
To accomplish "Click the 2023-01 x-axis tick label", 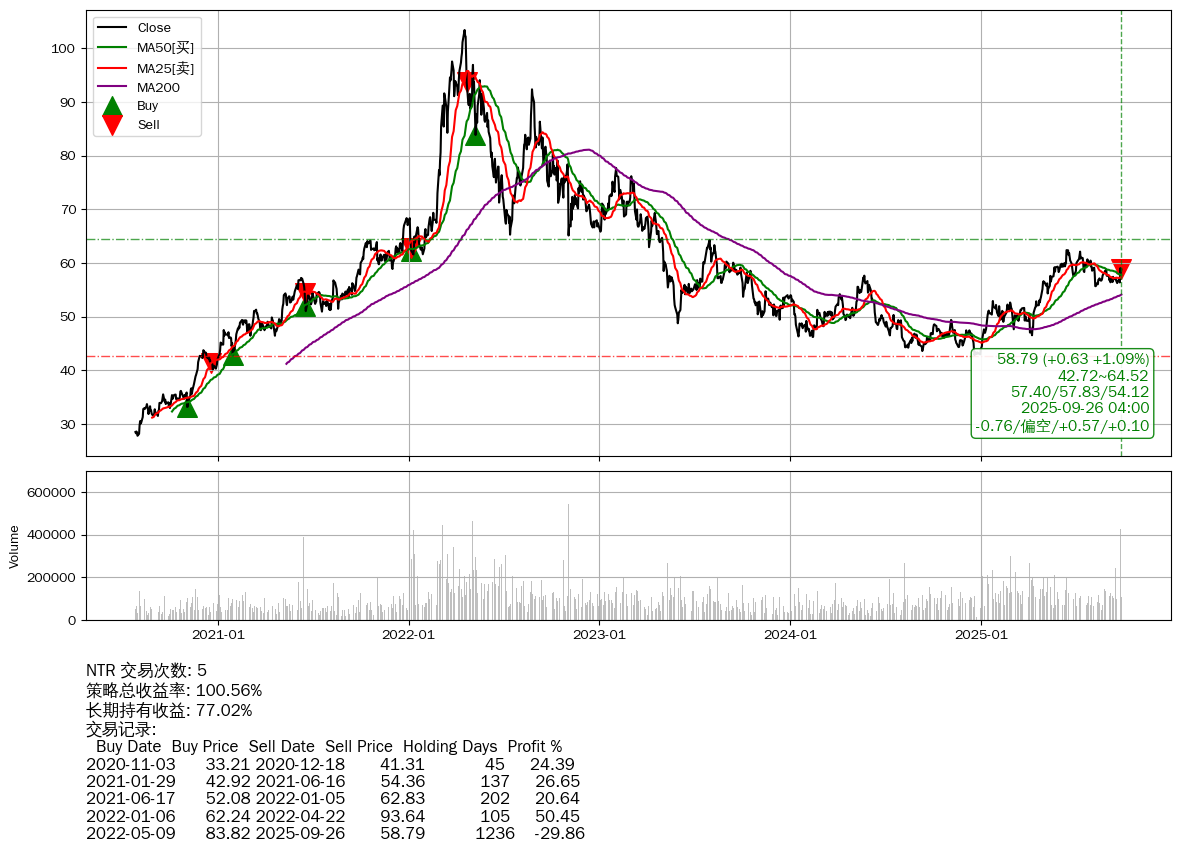I will click(600, 633).
